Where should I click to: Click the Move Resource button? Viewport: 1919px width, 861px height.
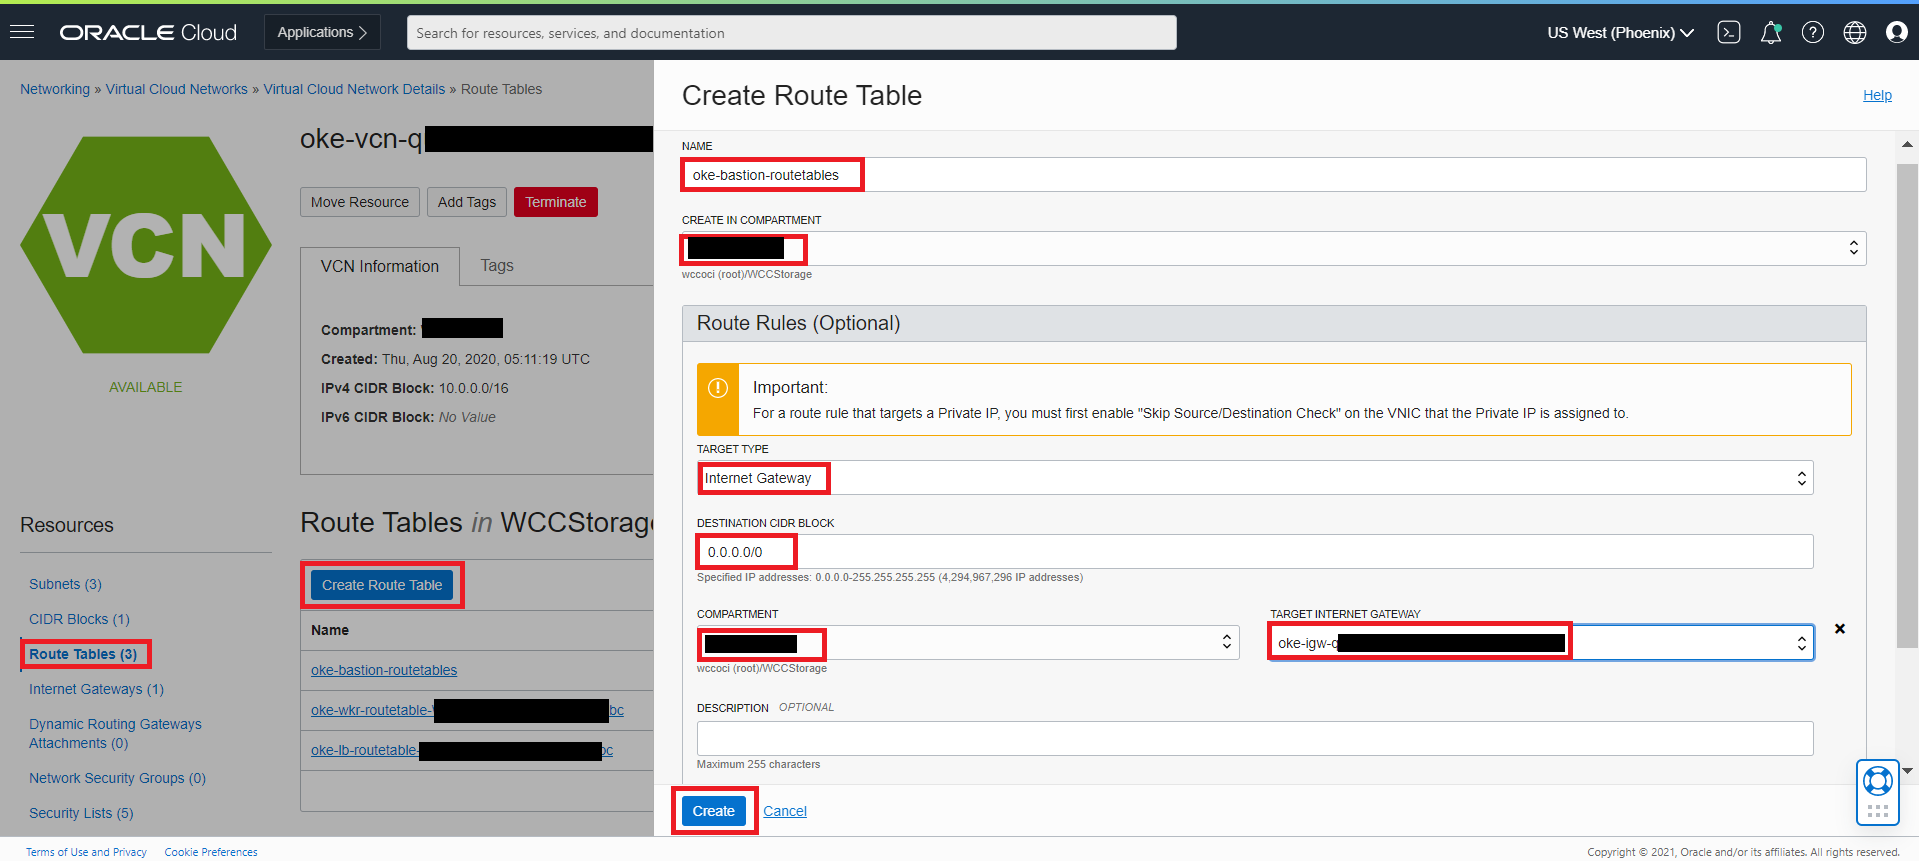pos(360,202)
